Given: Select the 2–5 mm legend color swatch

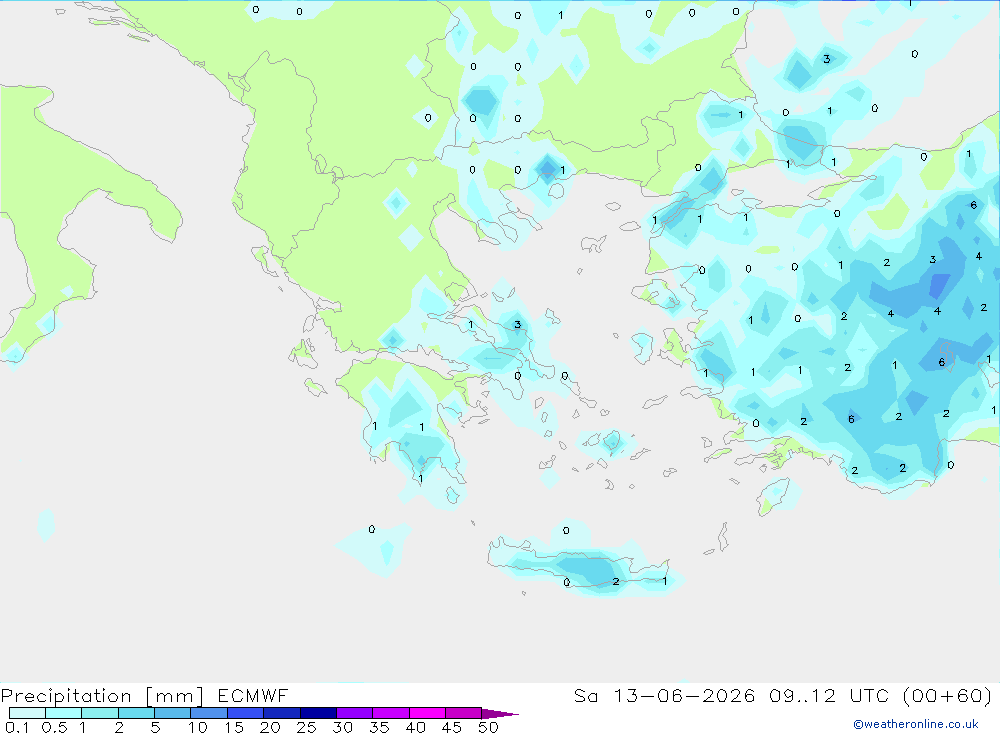Looking at the screenshot, I should tap(136, 713).
